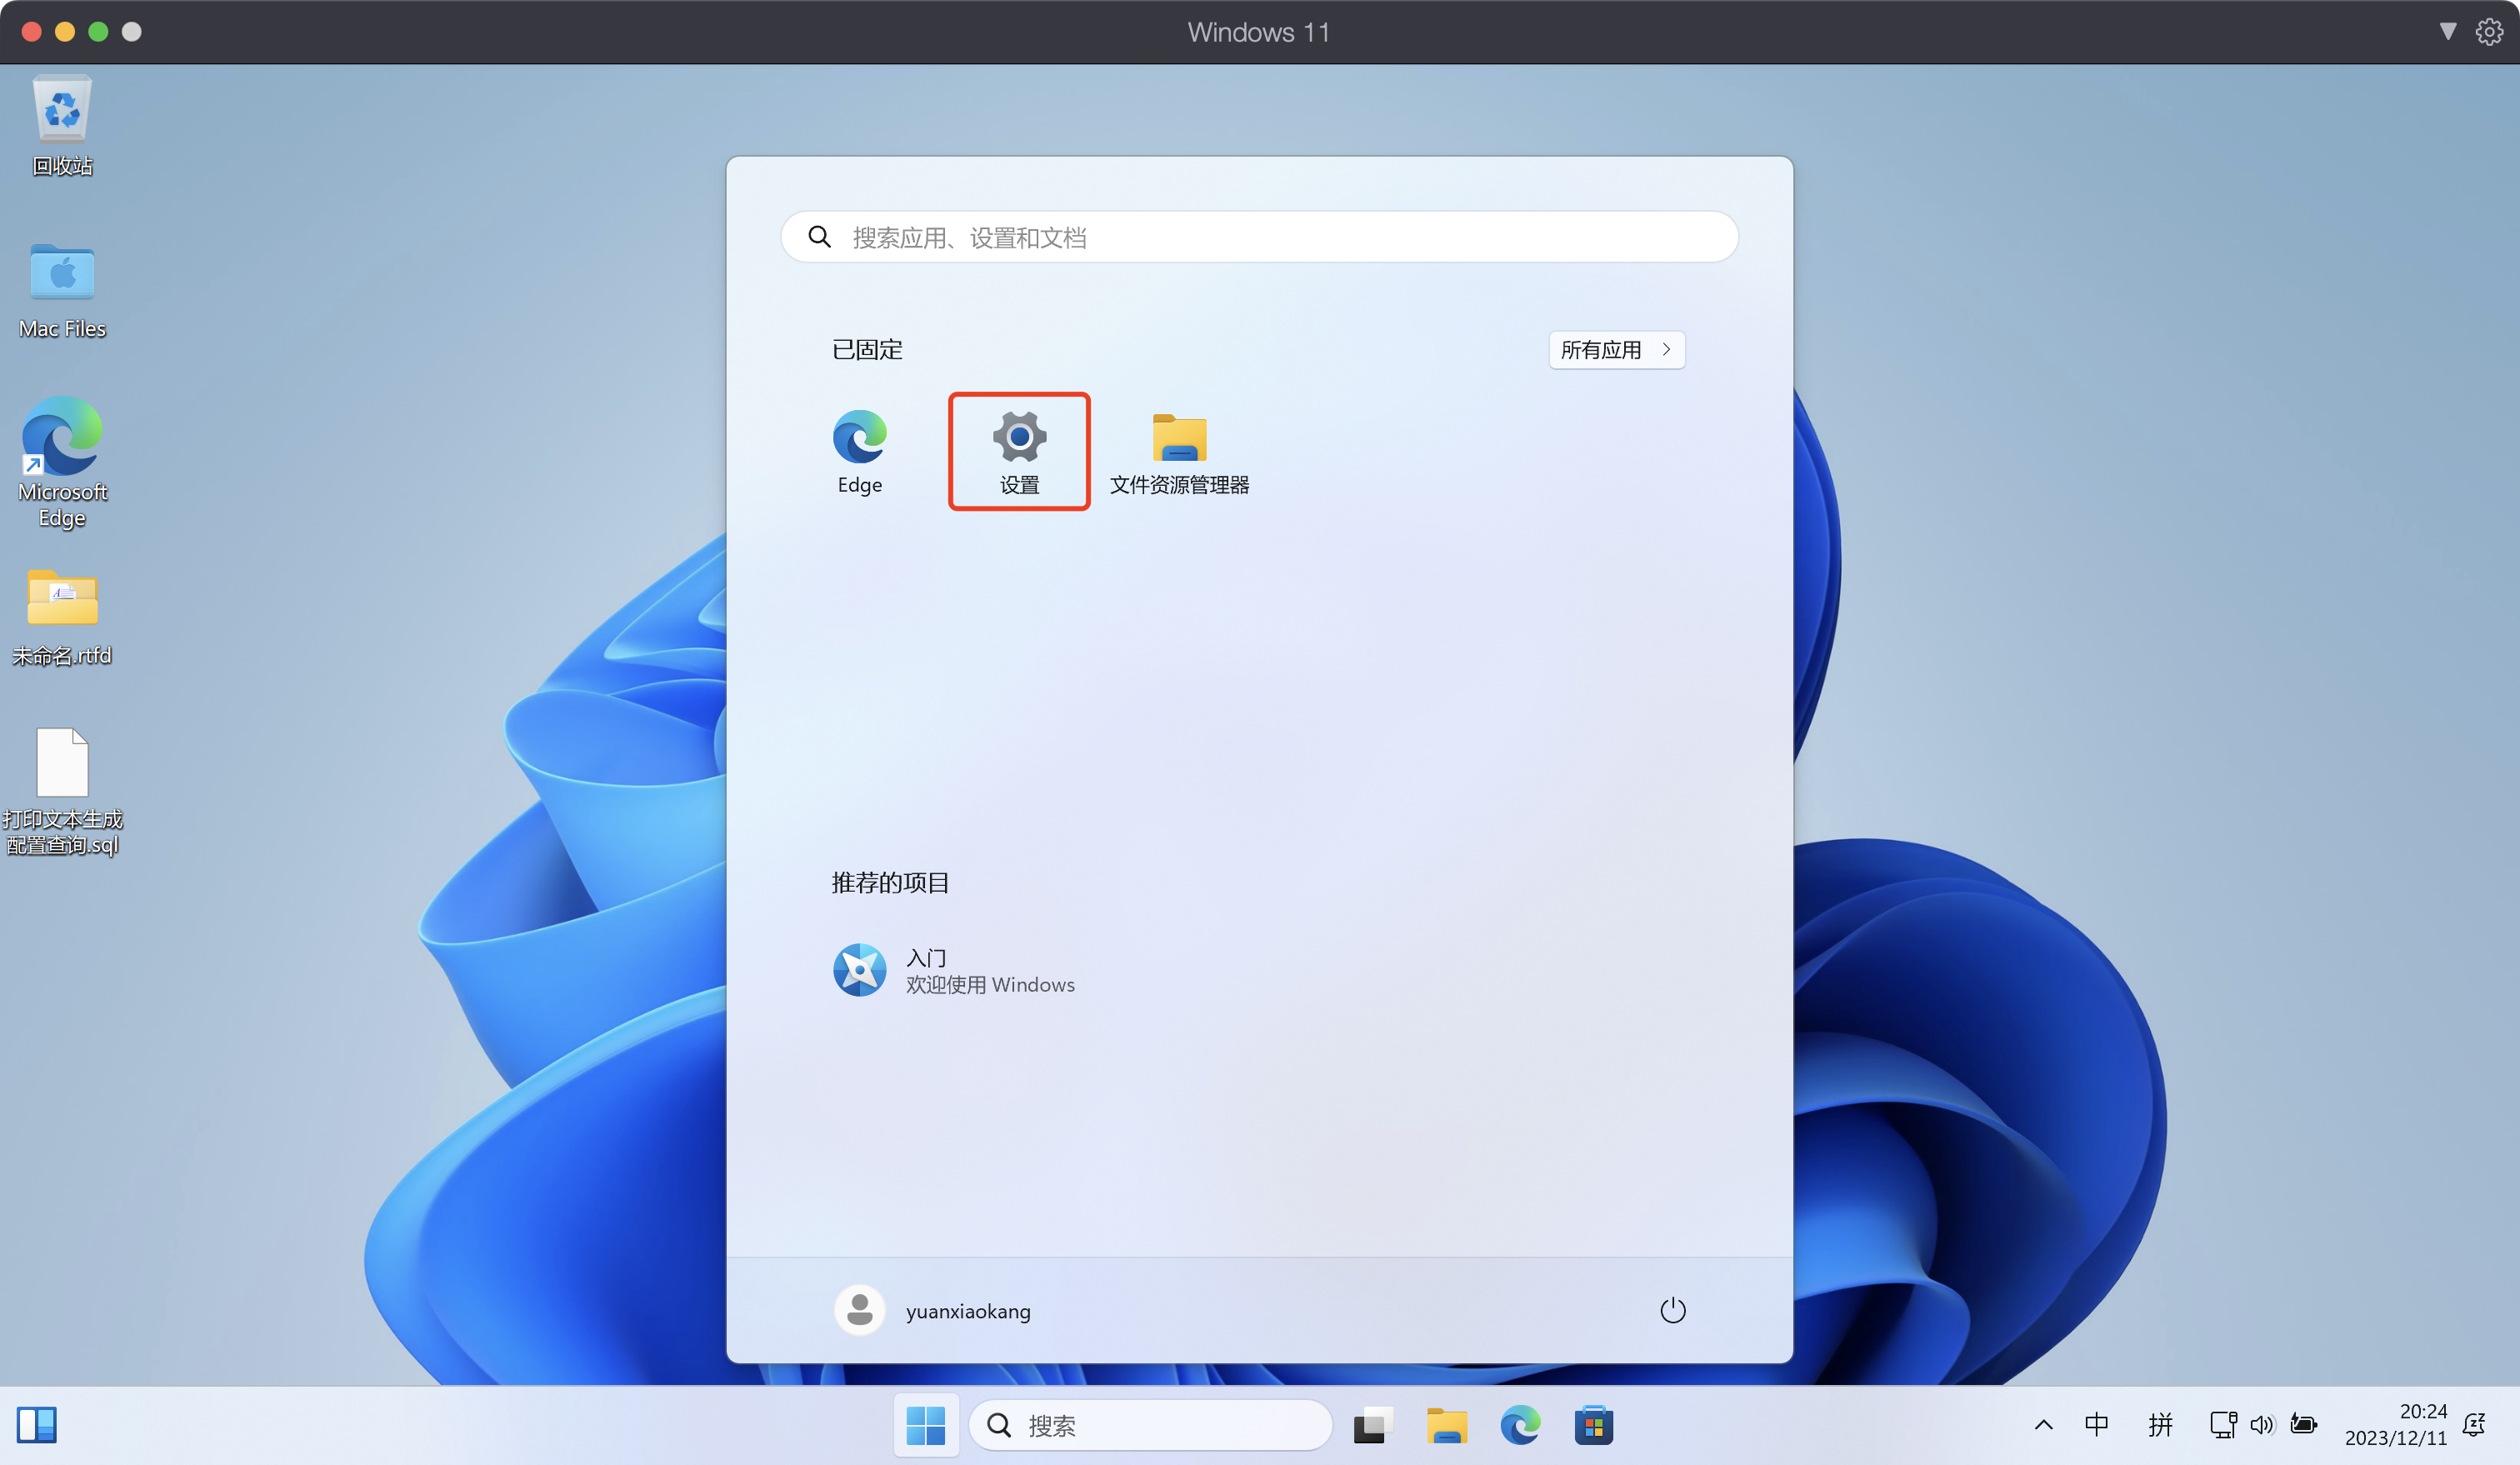2520x1465 pixels.
Task: Open taskbar search box
Action: click(x=1151, y=1425)
